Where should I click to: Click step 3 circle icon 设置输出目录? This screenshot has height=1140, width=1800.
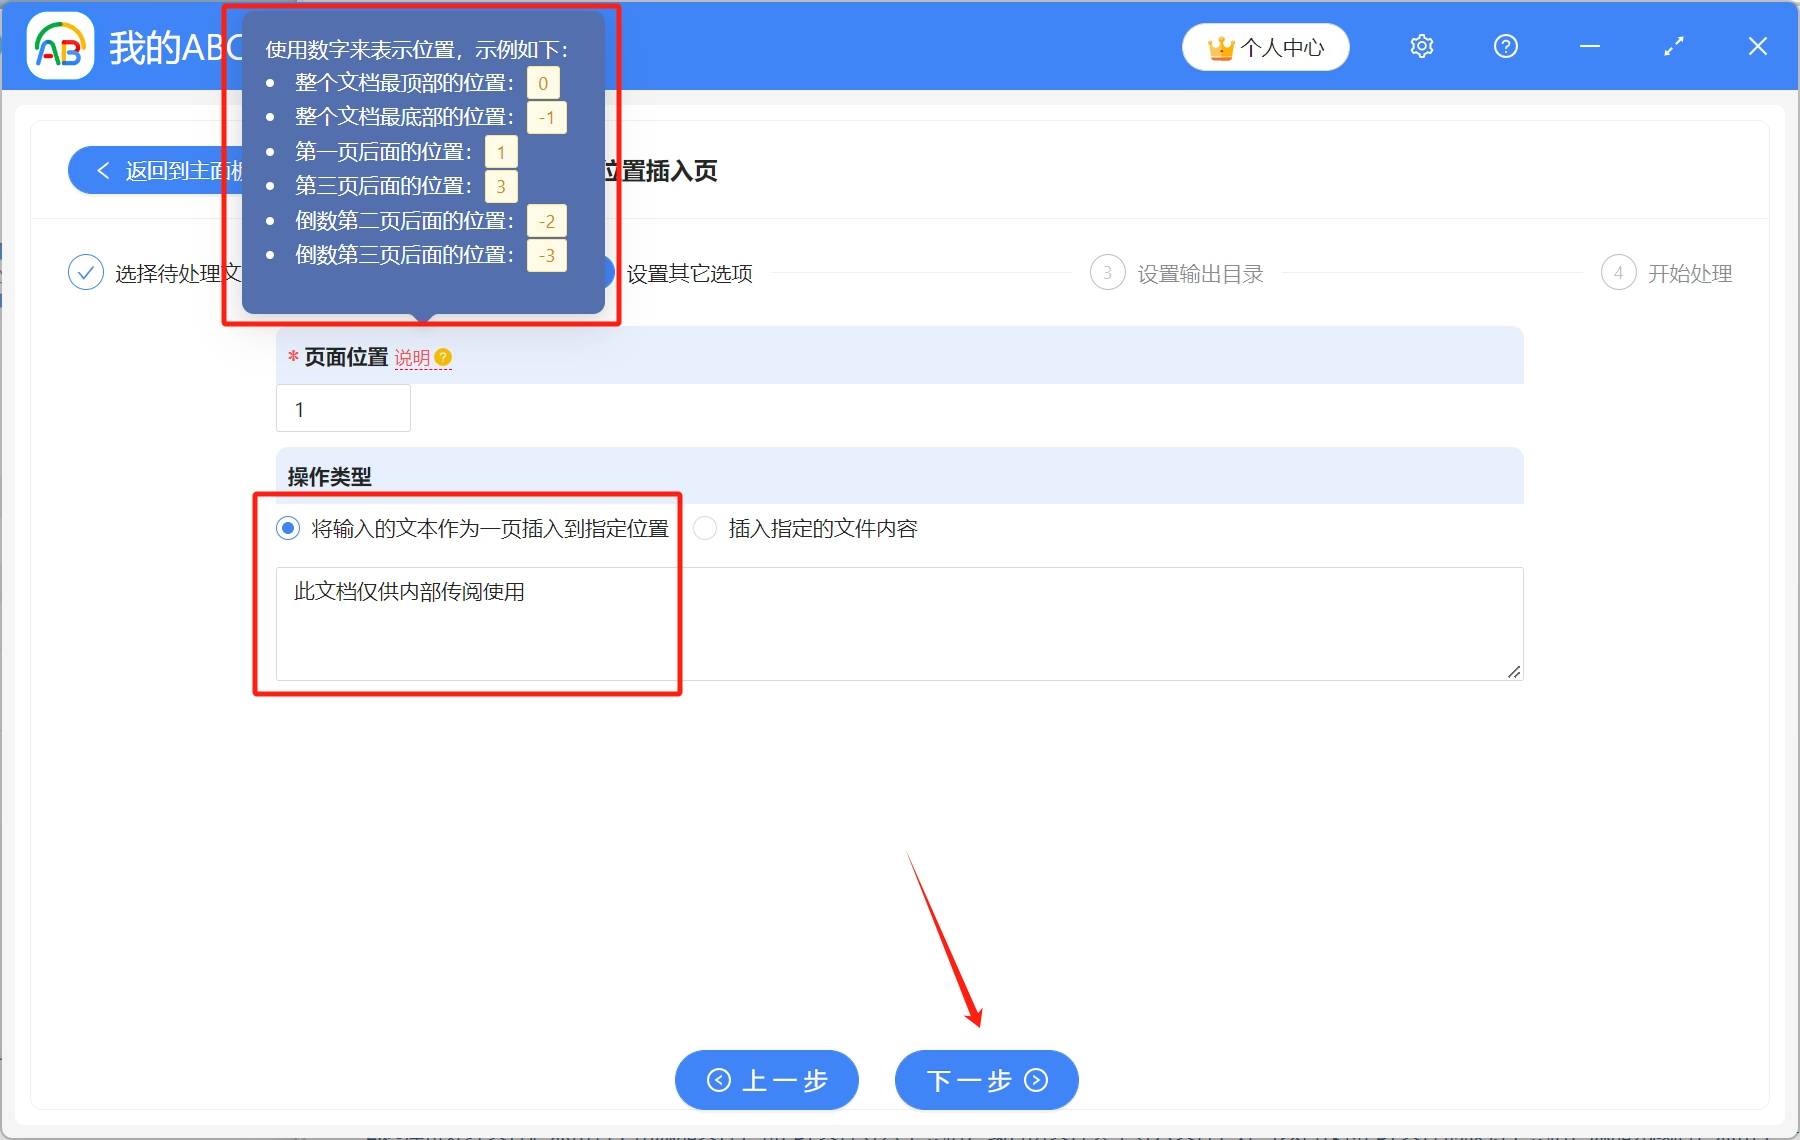coord(1107,273)
